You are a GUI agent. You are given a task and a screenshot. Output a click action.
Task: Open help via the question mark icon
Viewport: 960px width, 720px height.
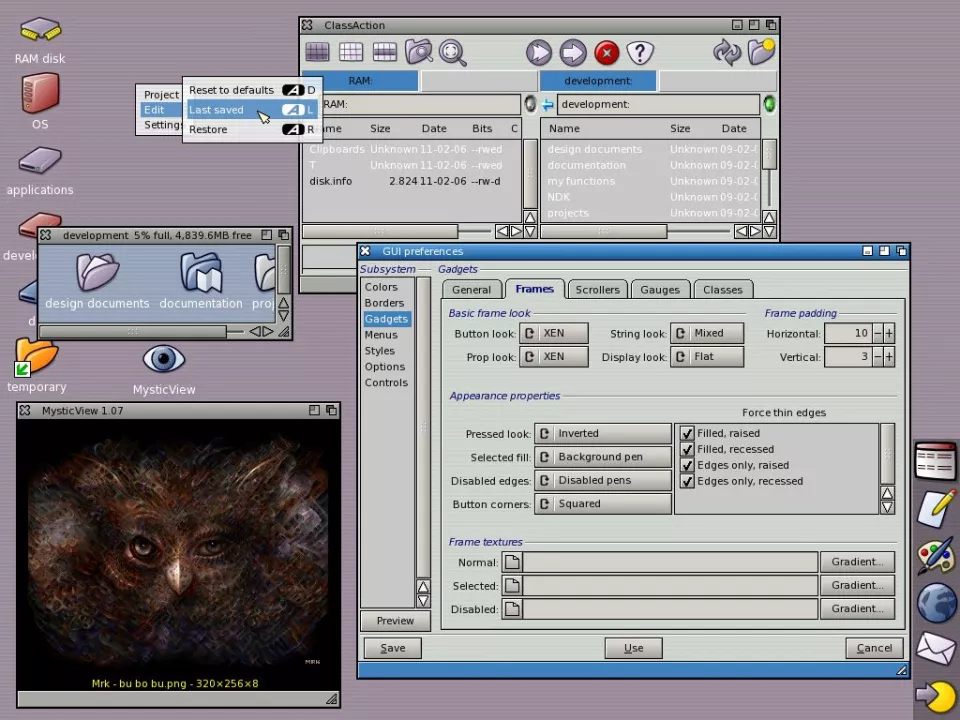click(640, 53)
